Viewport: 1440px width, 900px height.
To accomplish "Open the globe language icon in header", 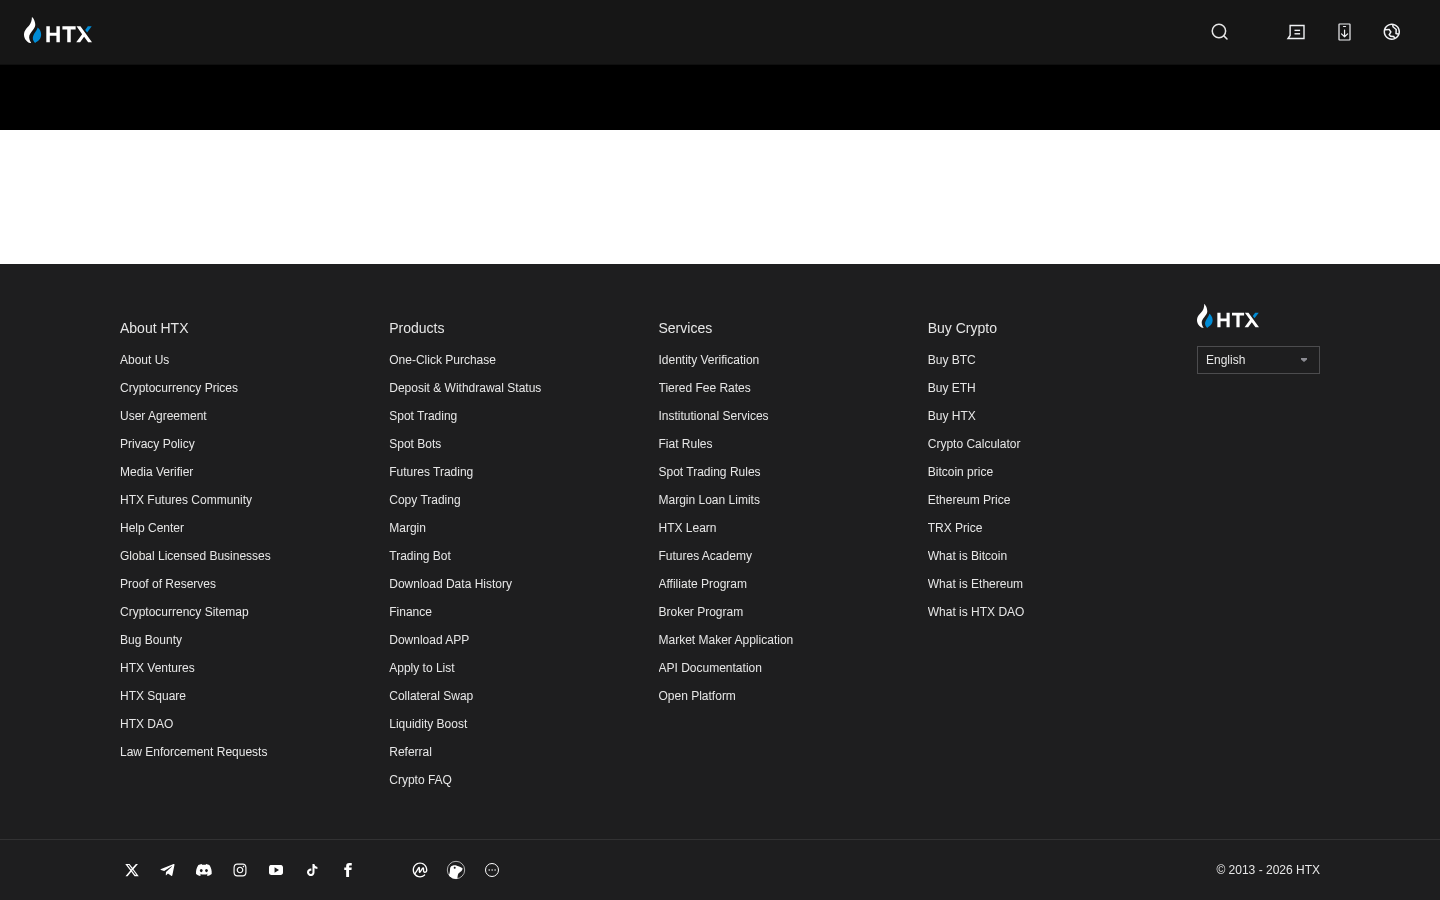I will tap(1392, 32).
